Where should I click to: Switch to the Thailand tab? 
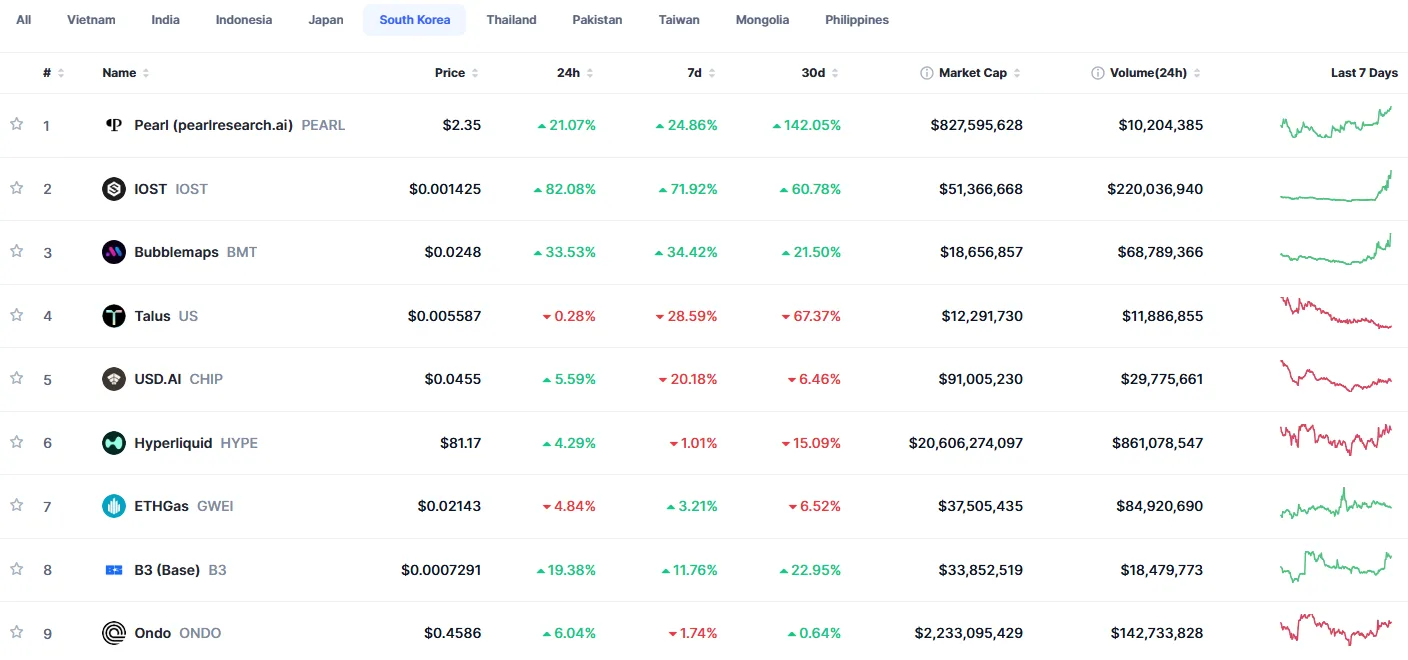pyautogui.click(x=512, y=20)
